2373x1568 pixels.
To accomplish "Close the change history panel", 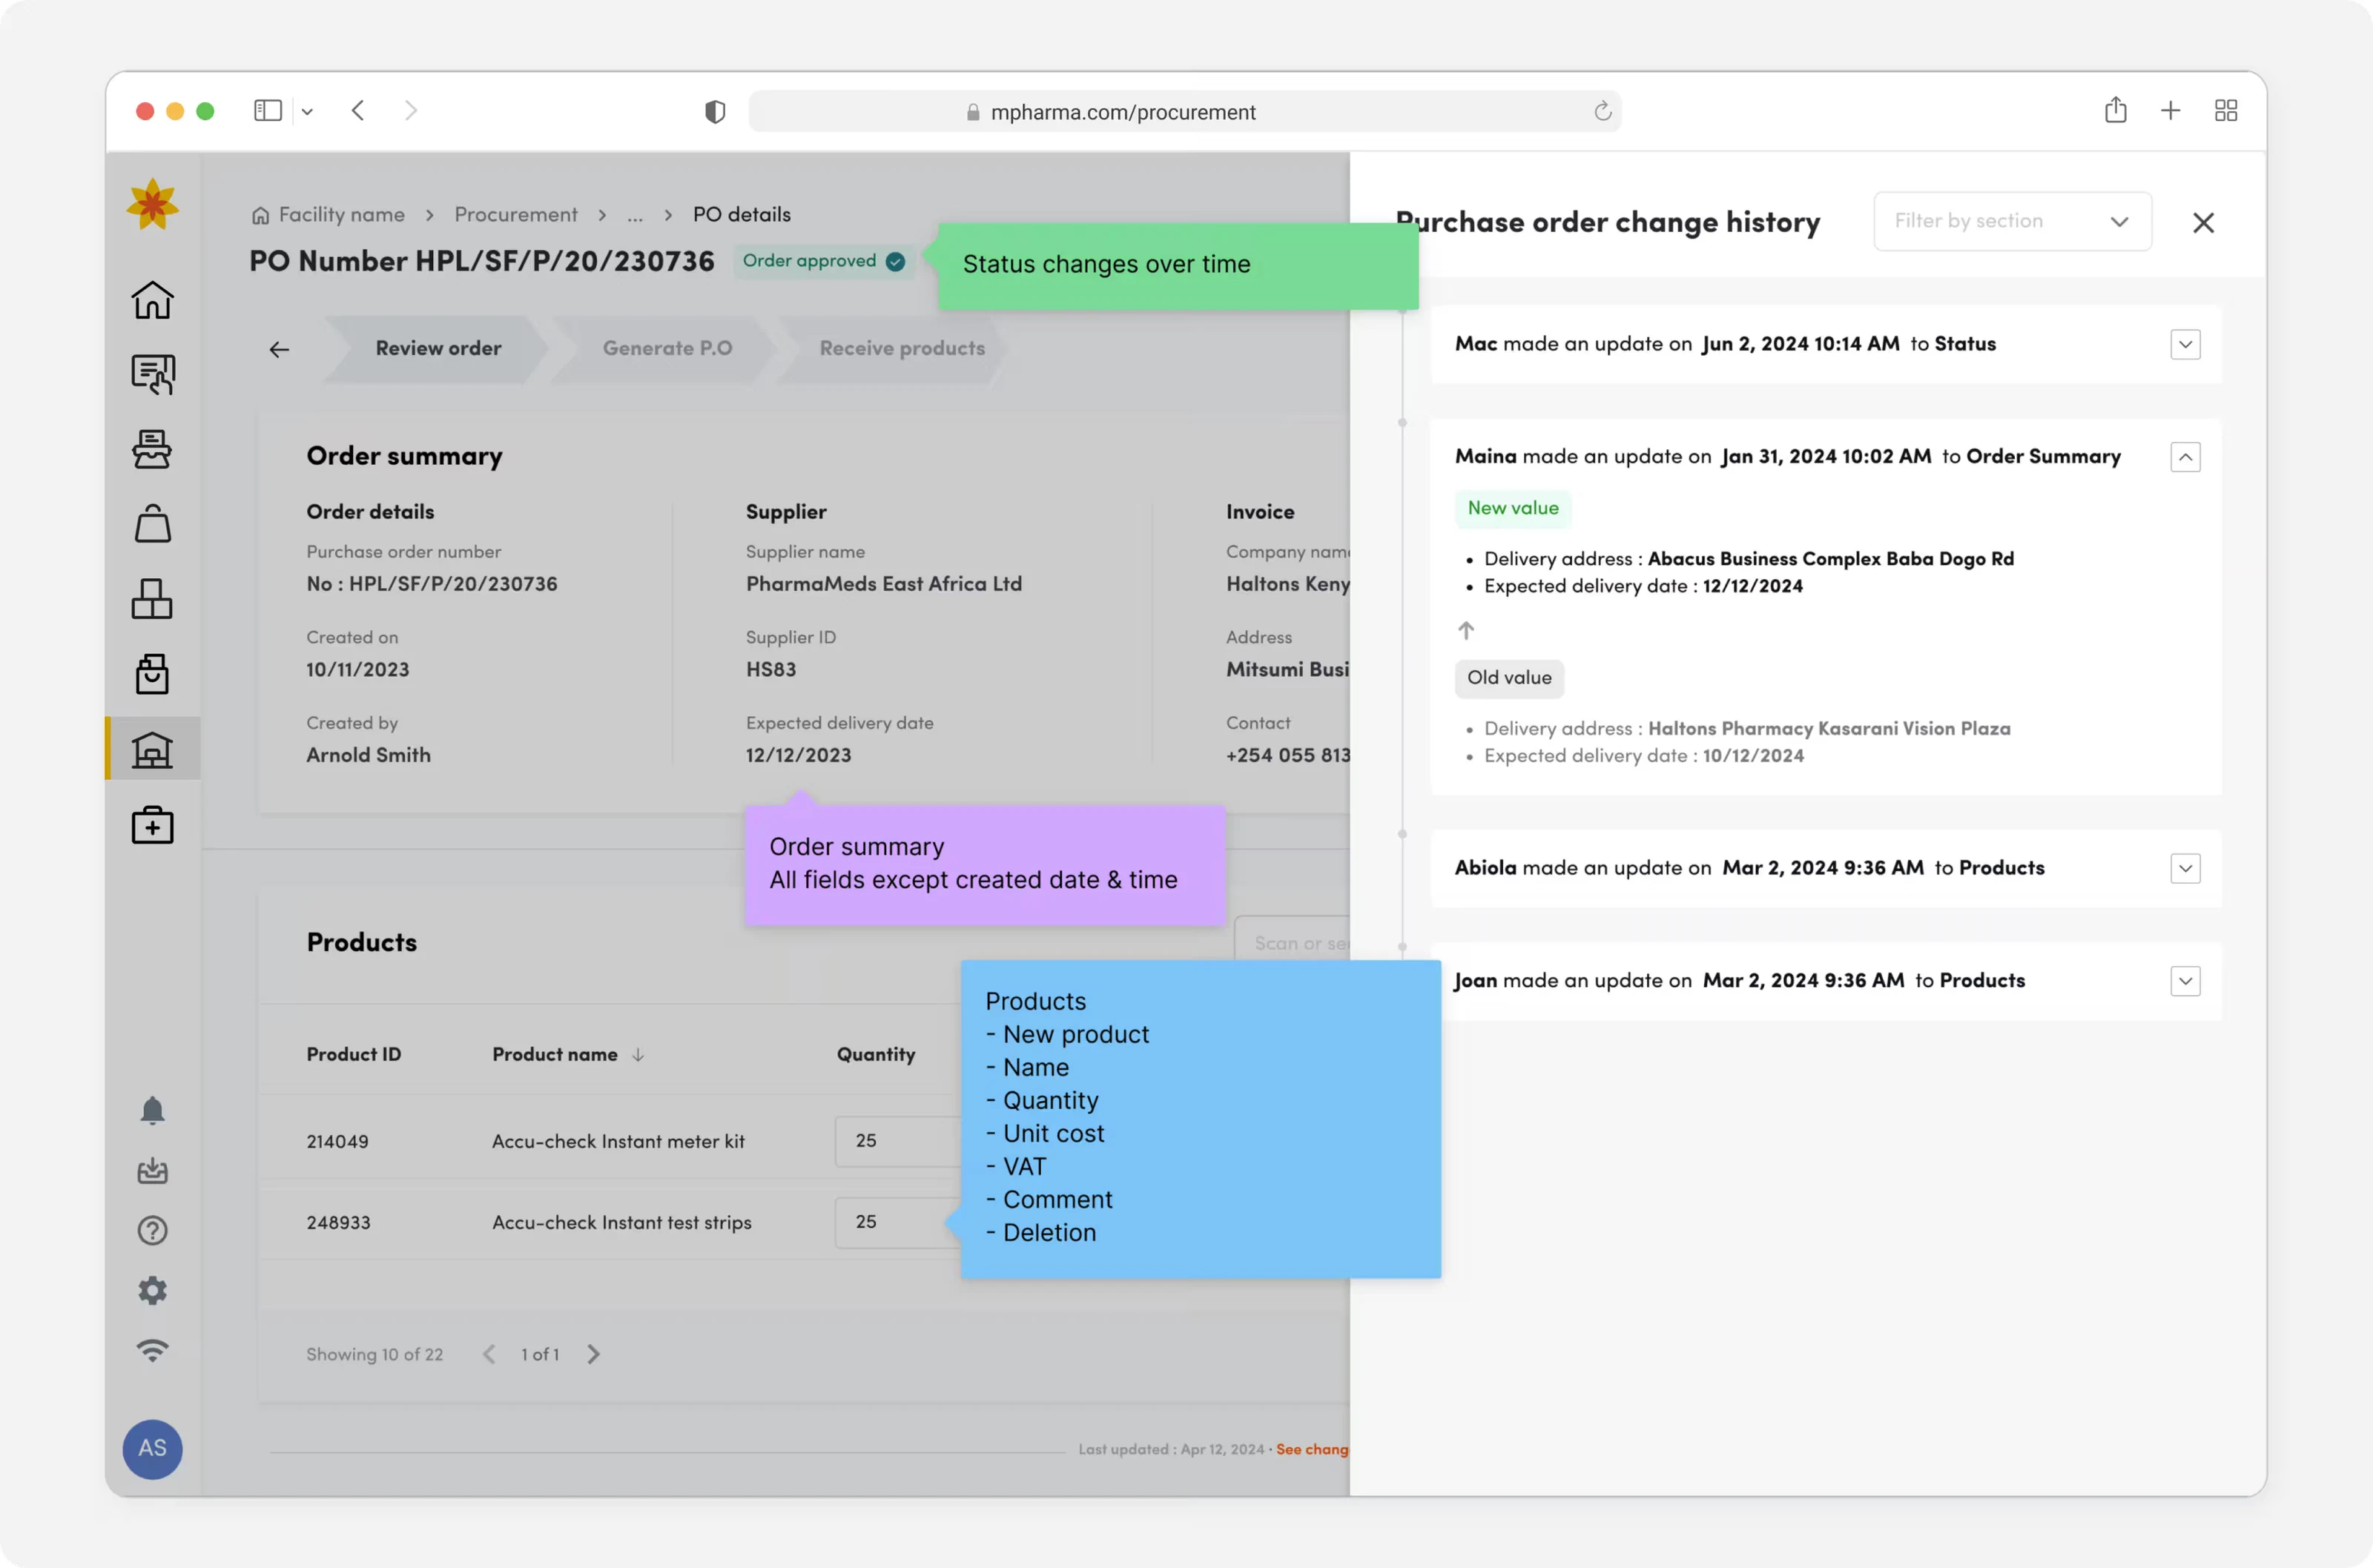I will (x=2203, y=223).
